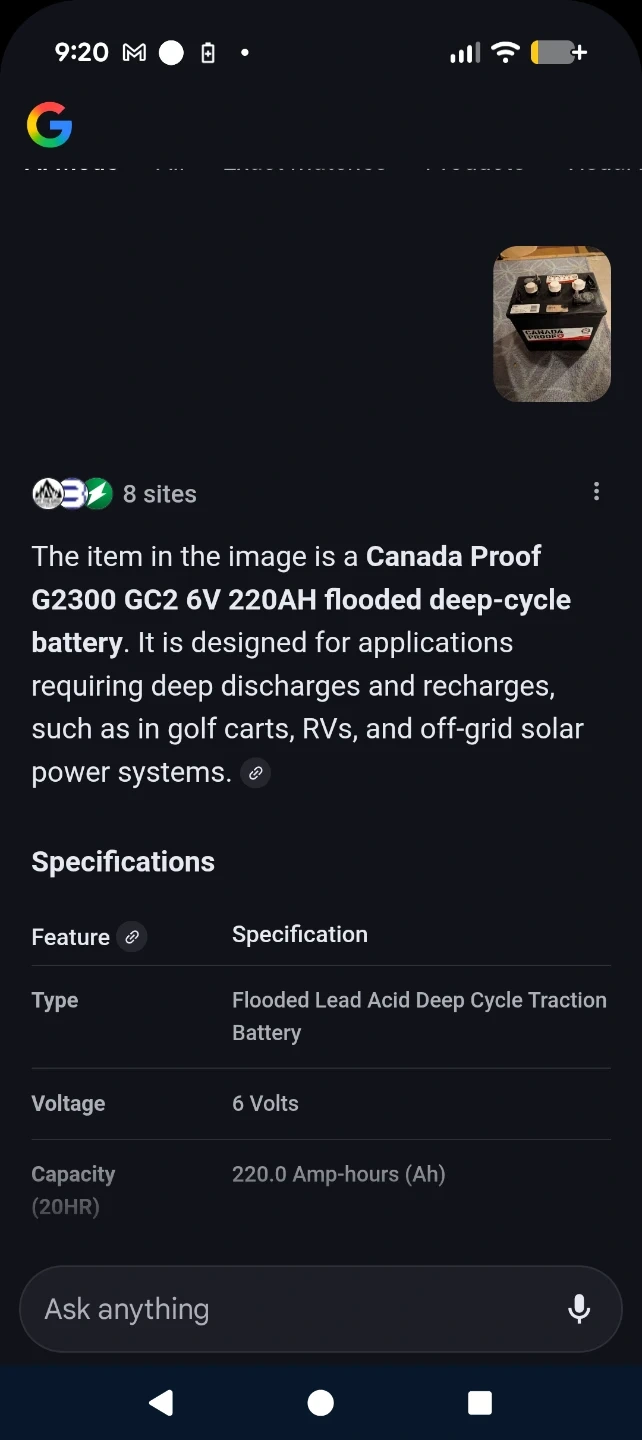Tap the 9:20 clock in status bar

click(x=82, y=53)
